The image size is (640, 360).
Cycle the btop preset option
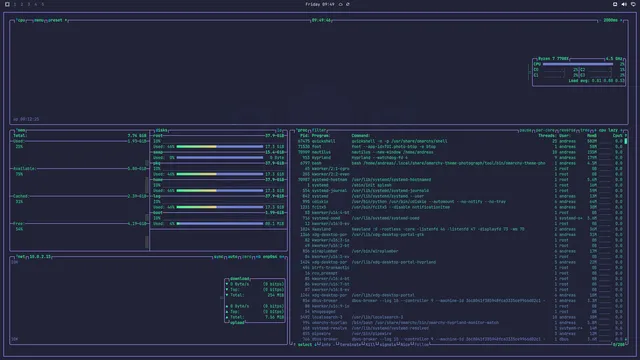(57, 20)
